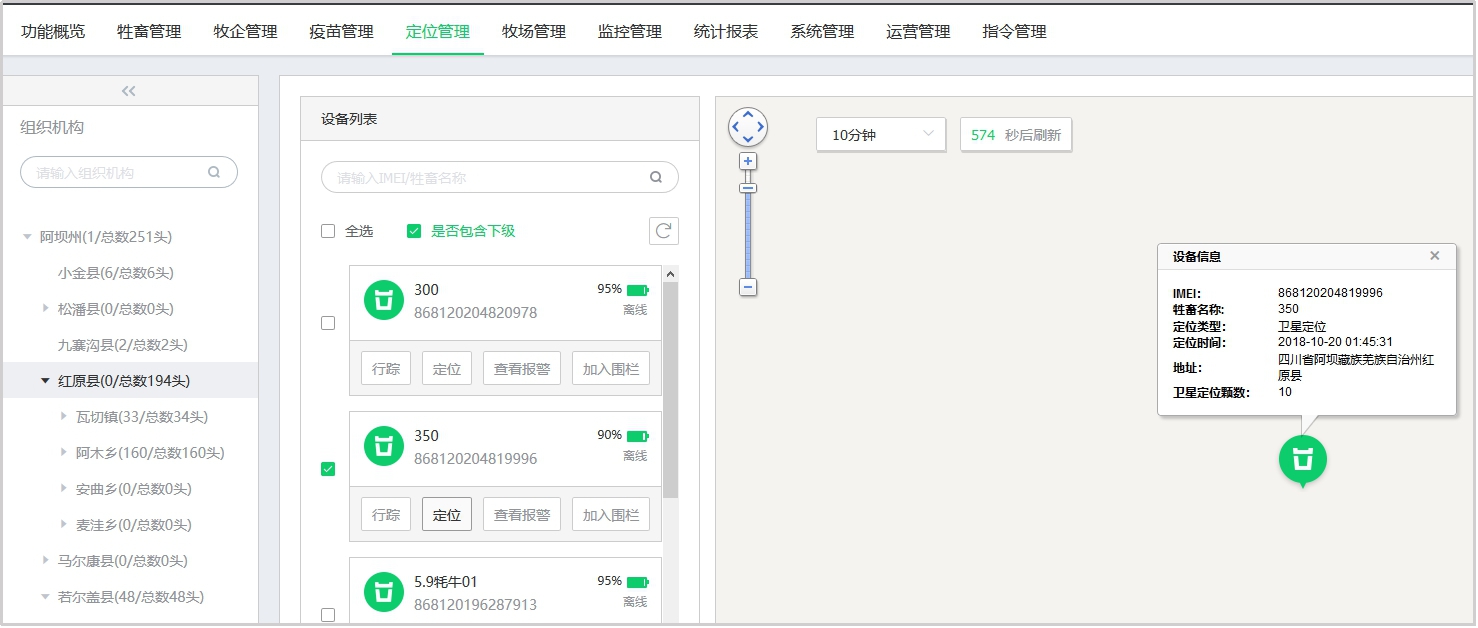The image size is (1478, 628).
Task: Click green device icon for 300
Action: pyautogui.click(x=384, y=300)
